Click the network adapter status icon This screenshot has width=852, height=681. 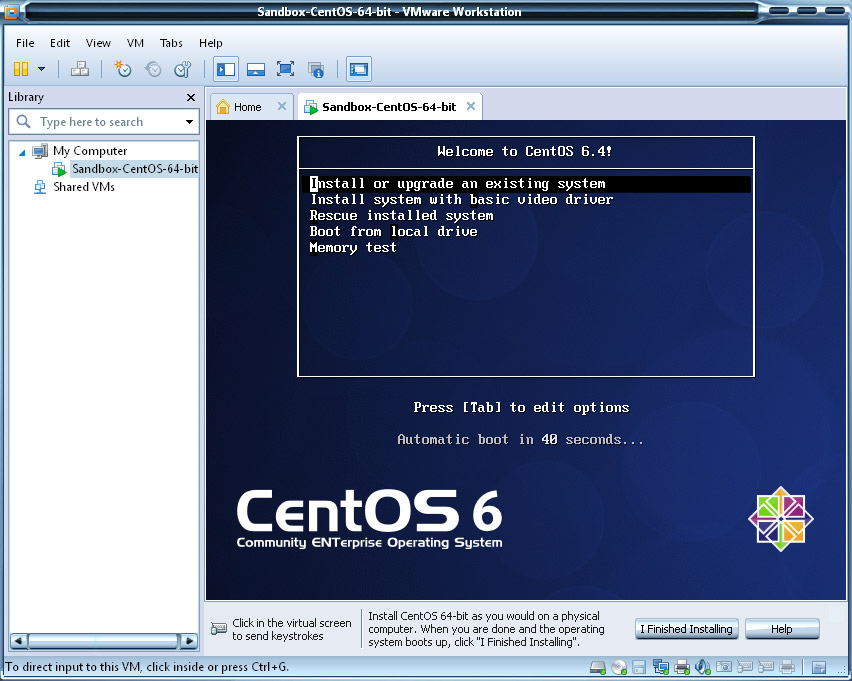click(x=661, y=667)
